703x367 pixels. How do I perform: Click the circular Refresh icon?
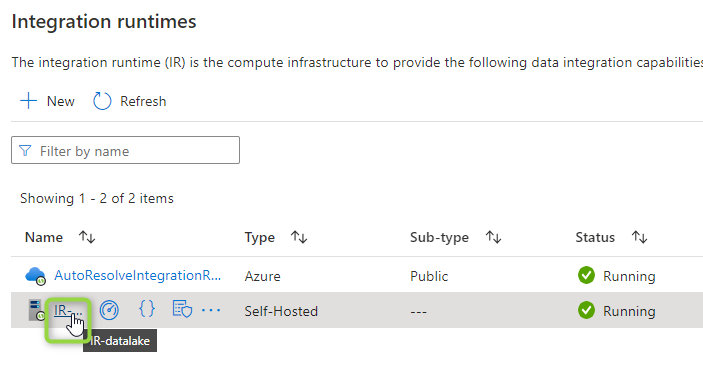[x=102, y=101]
